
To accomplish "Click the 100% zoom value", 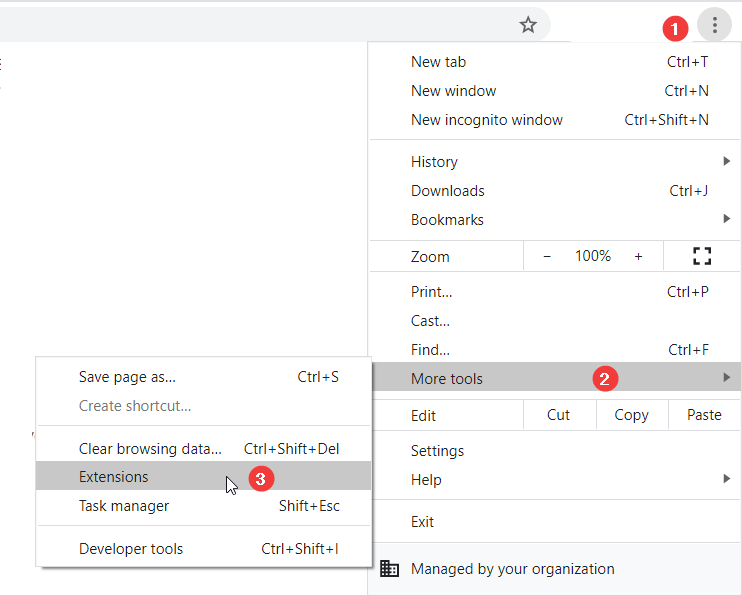I will tap(592, 256).
